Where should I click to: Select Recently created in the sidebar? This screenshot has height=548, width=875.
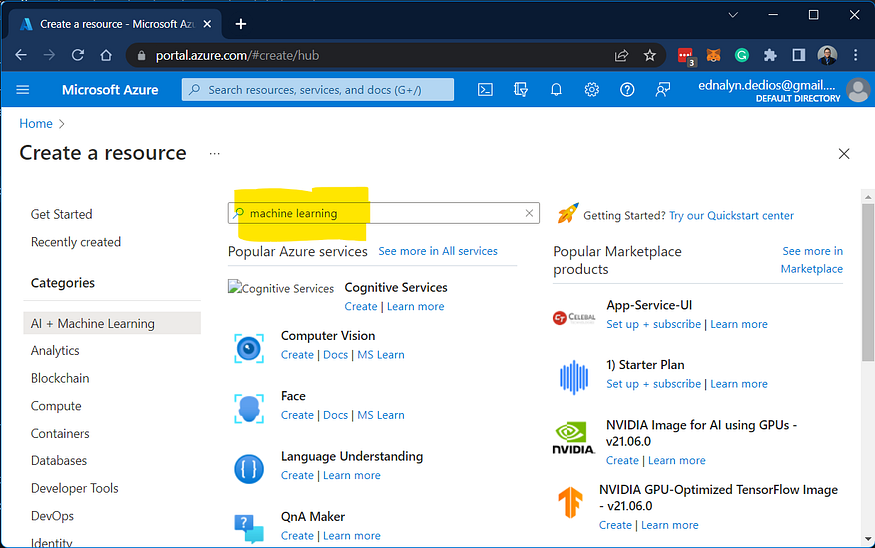tap(76, 242)
